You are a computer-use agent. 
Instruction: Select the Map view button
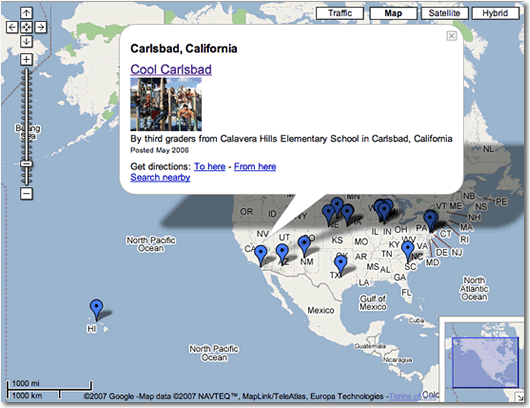pos(393,13)
